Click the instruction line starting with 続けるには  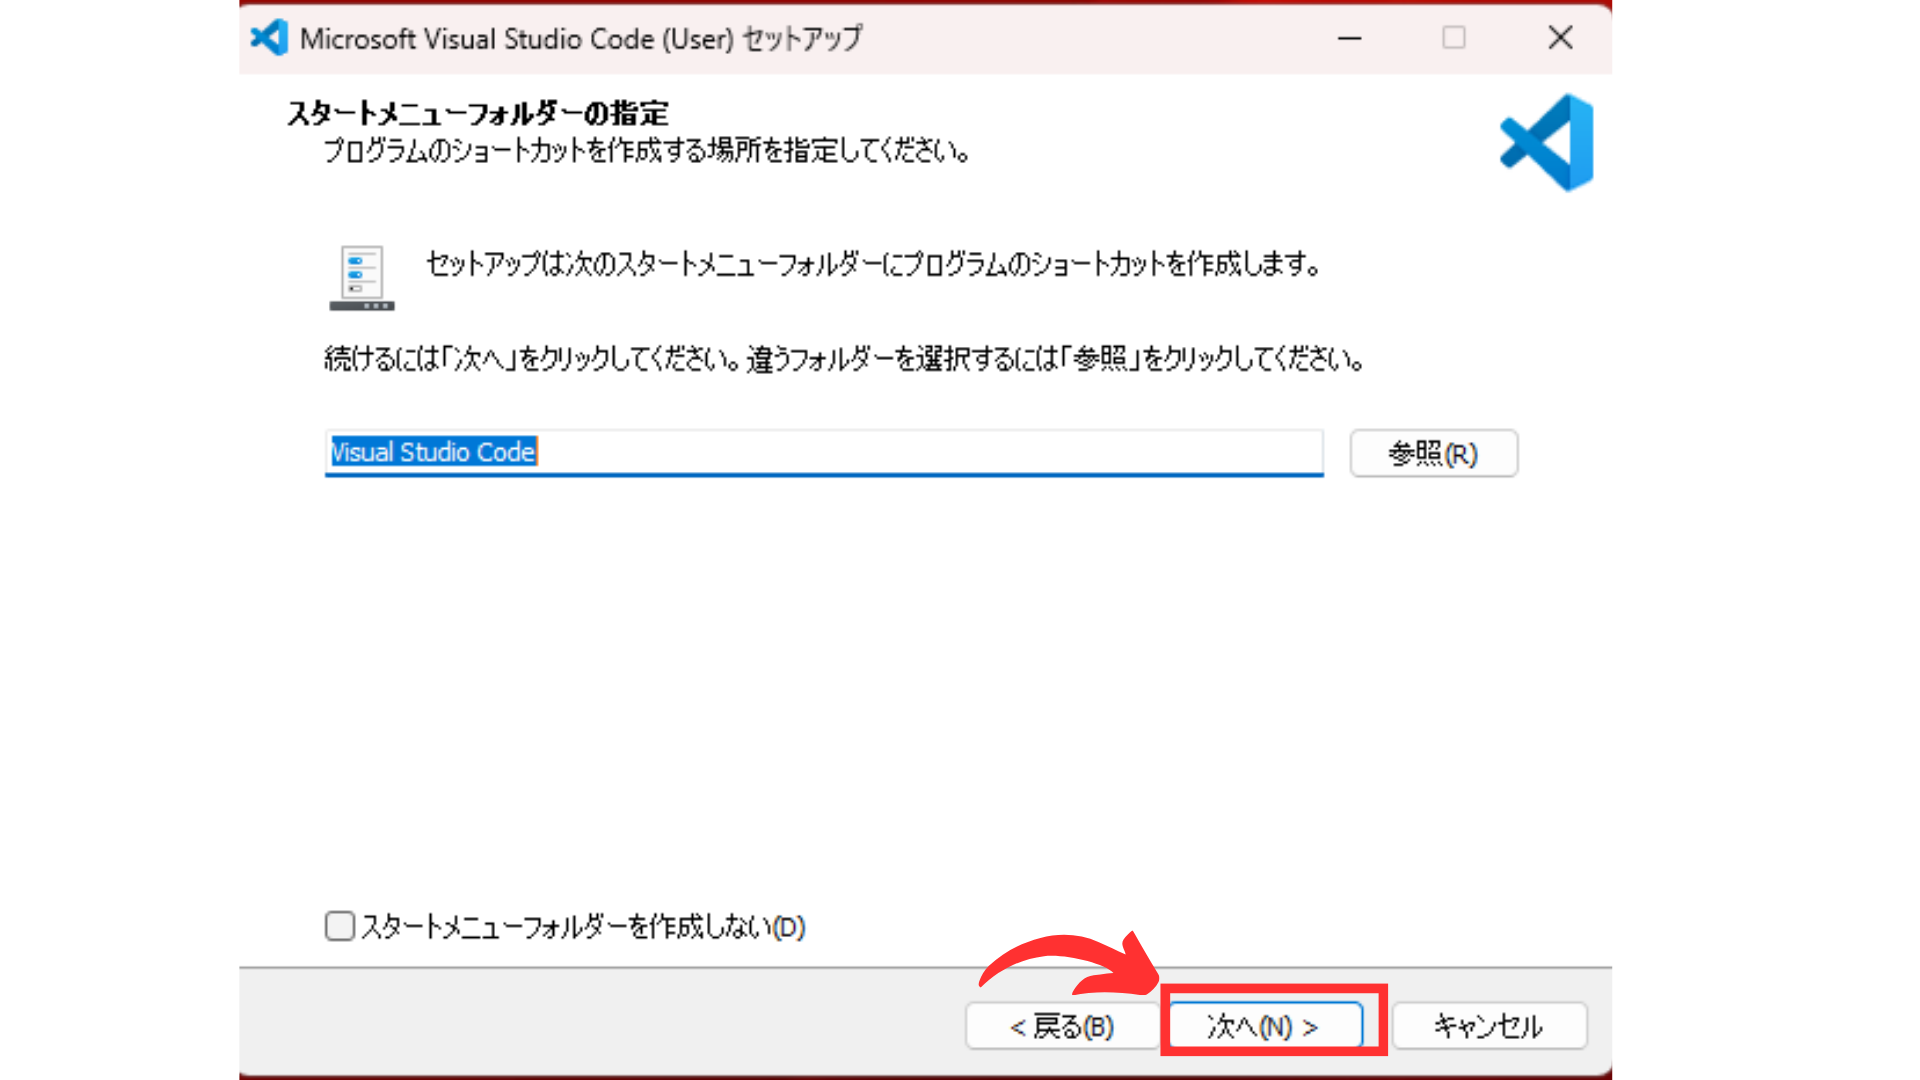[x=845, y=358]
